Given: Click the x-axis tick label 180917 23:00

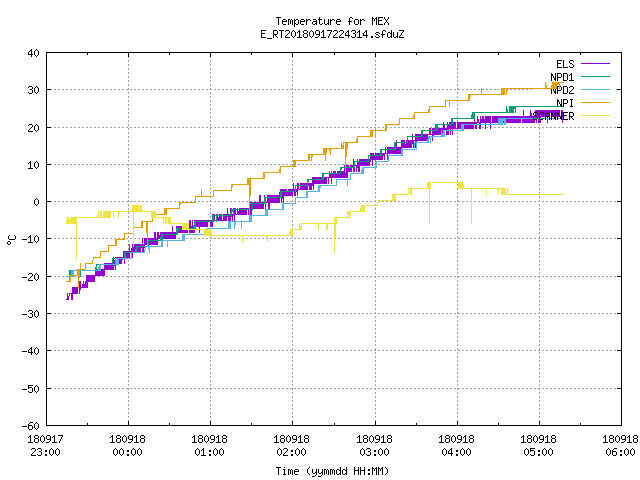Looking at the screenshot, I should tap(45, 446).
